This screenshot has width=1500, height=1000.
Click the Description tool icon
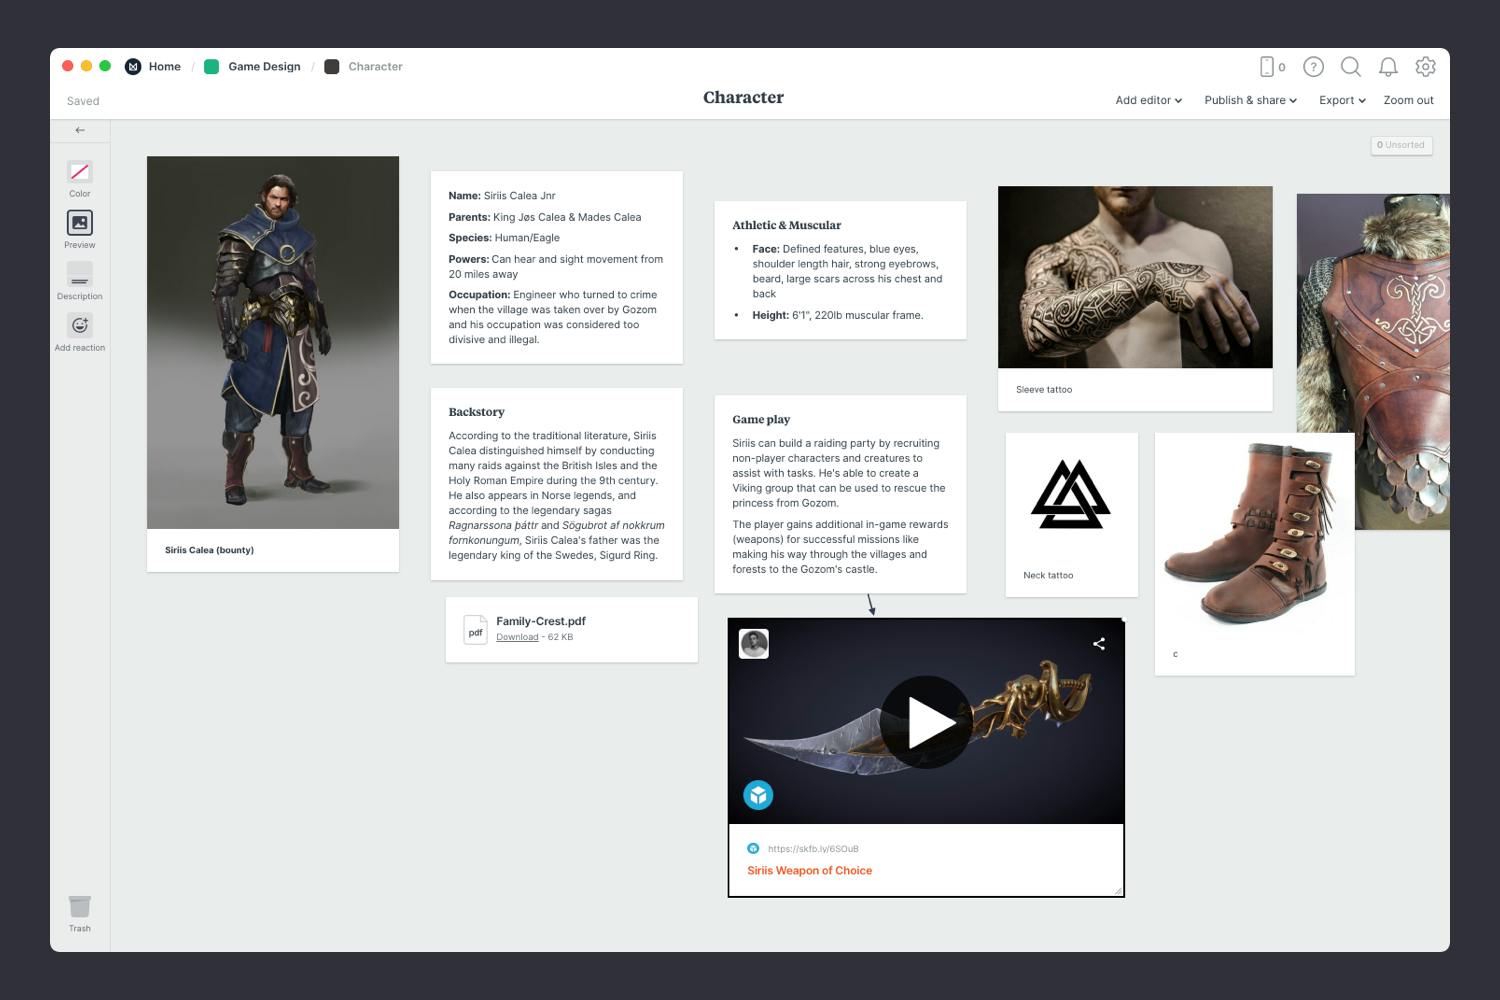point(79,277)
